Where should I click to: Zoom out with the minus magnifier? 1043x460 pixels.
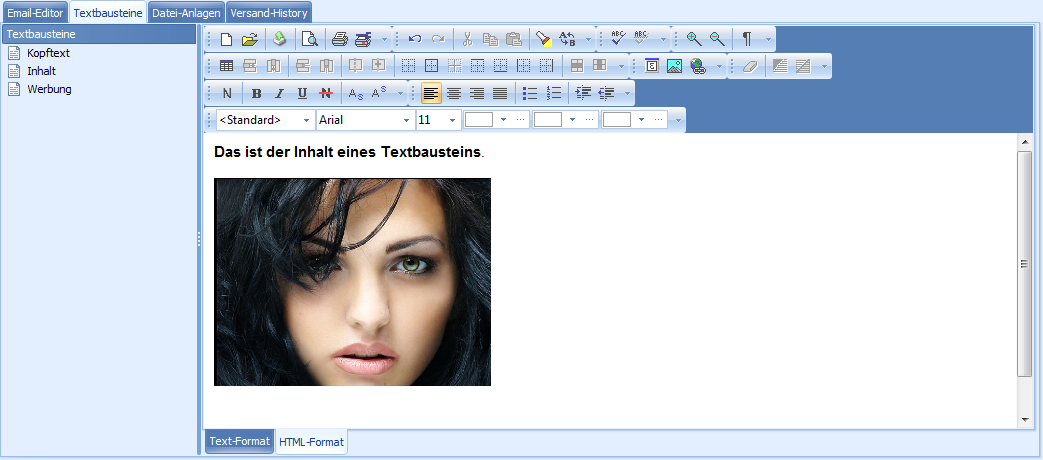(716, 39)
